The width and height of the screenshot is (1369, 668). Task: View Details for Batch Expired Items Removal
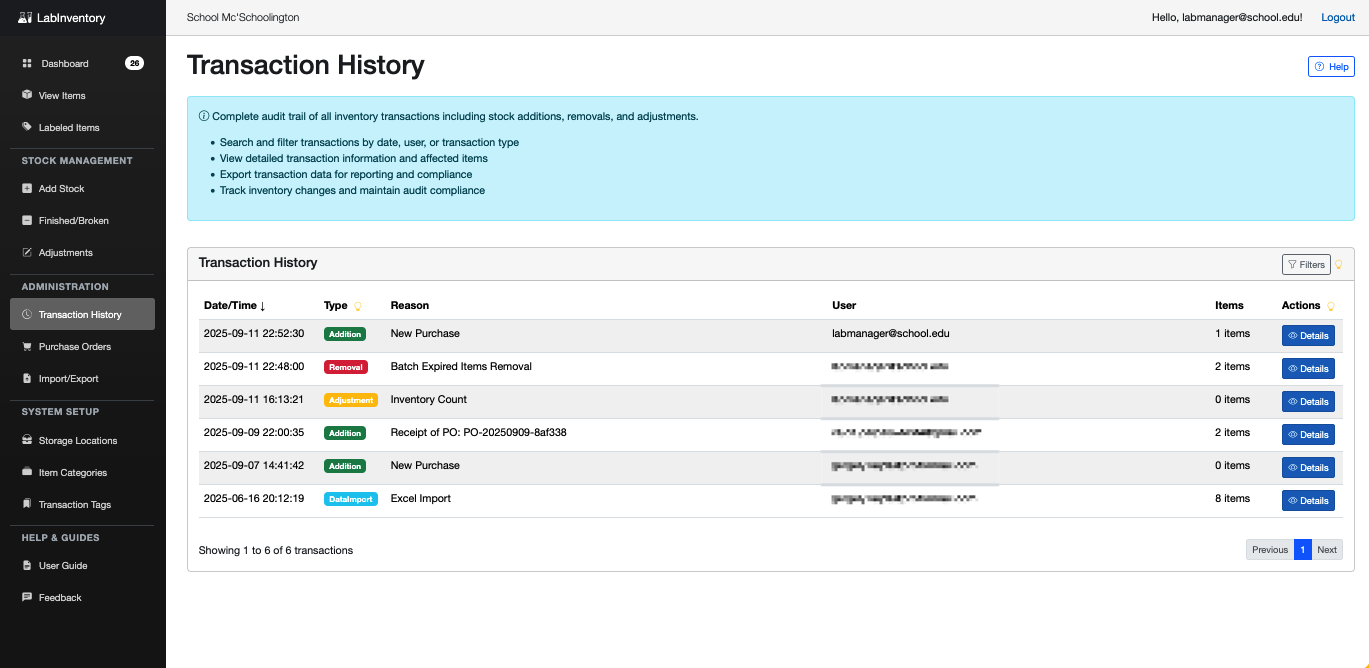pos(1308,369)
